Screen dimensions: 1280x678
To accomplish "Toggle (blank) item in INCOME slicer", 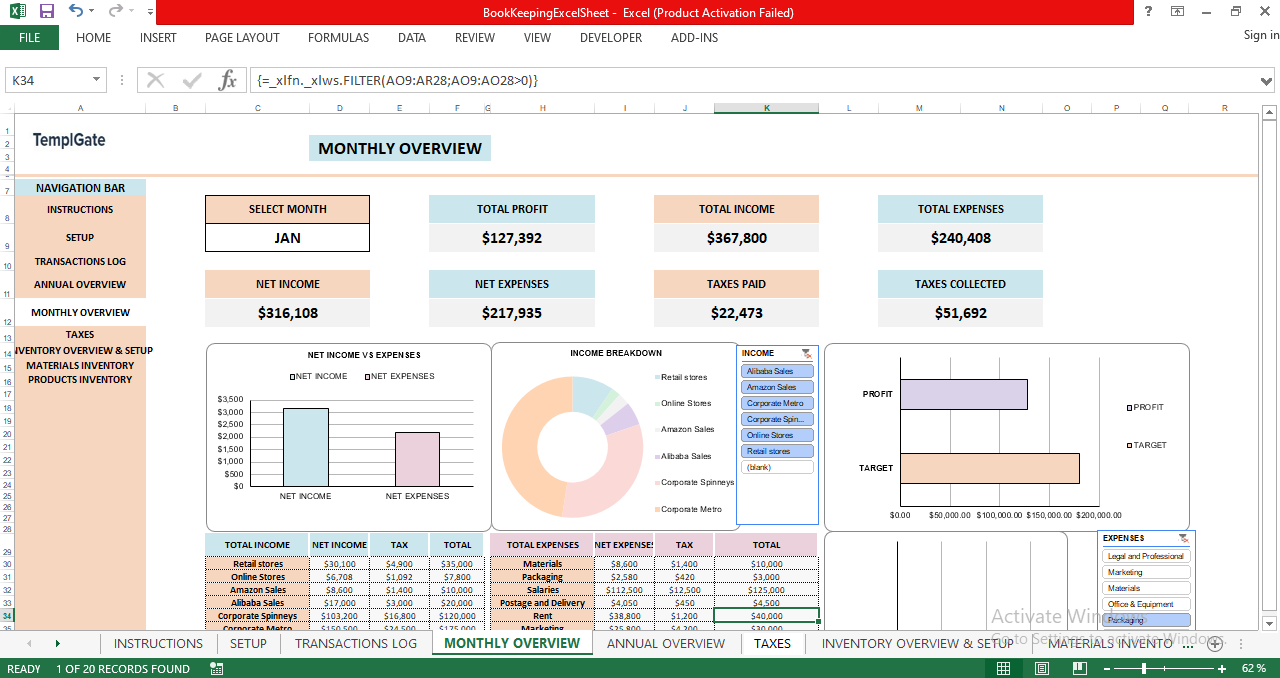I will click(x=778, y=467).
